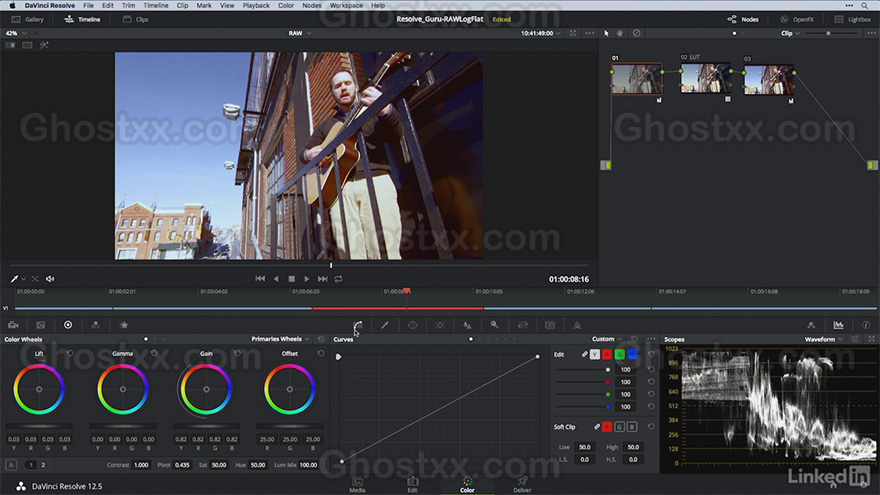Adjust the Gamma master wheel slider
This screenshot has height=495, width=880.
(123, 426)
